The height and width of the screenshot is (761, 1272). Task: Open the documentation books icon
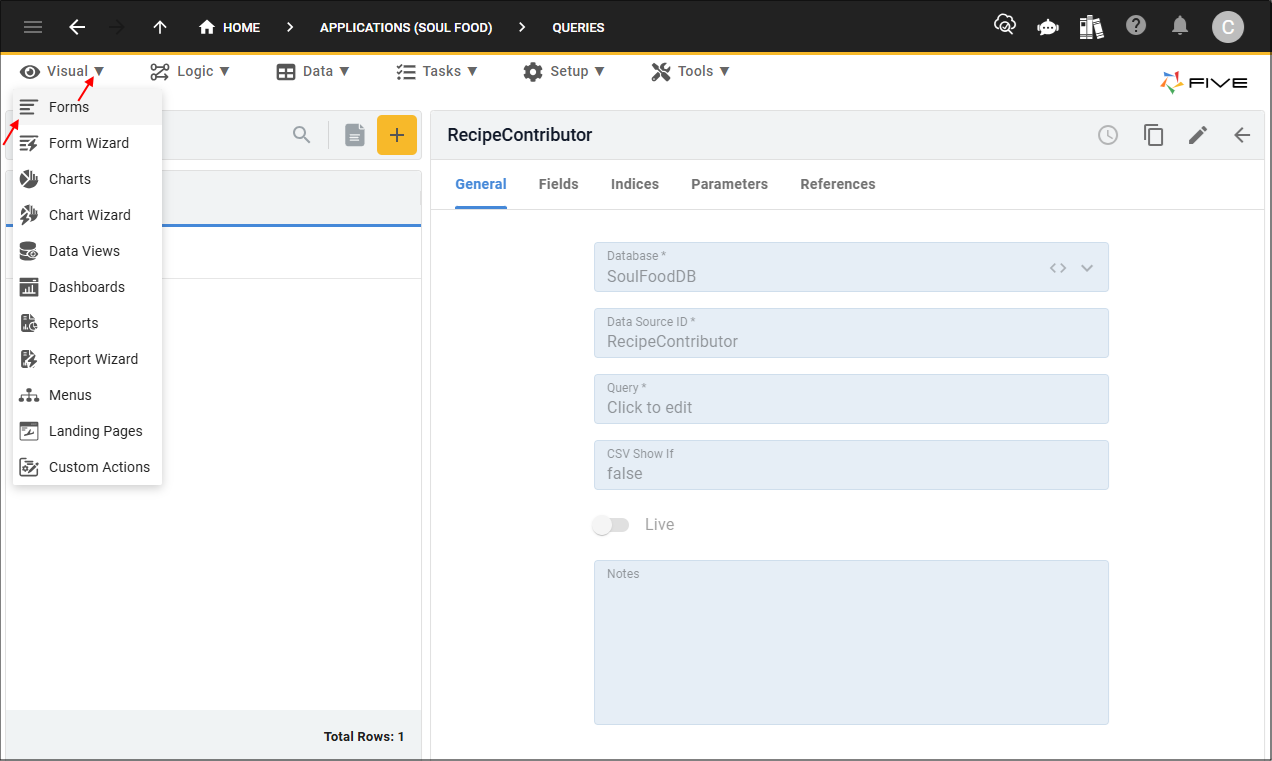pyautogui.click(x=1092, y=27)
